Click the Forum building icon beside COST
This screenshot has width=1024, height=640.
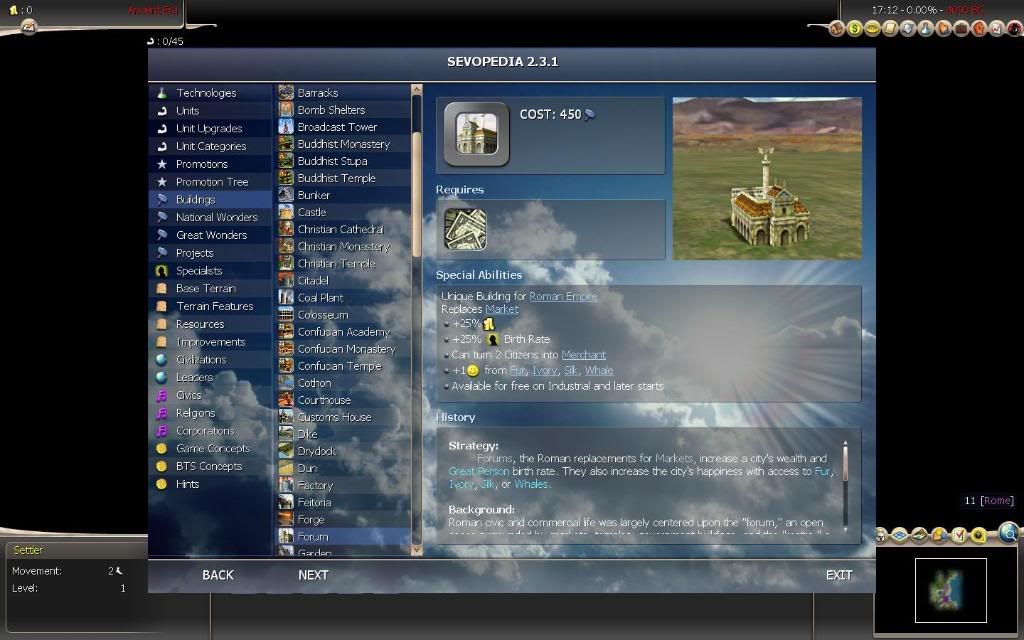pos(476,134)
